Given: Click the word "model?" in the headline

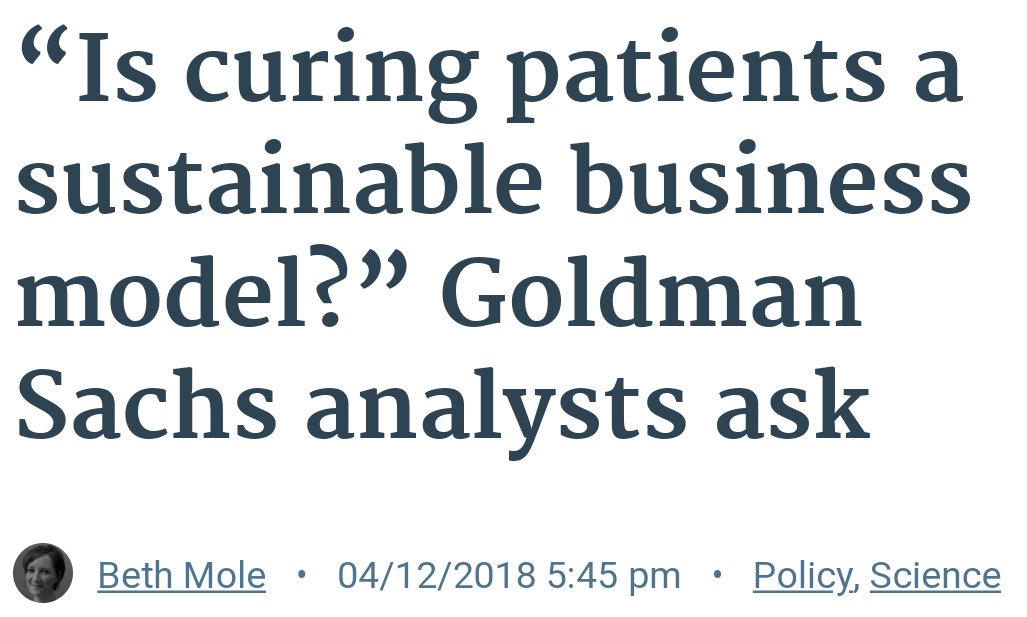Looking at the screenshot, I should point(179,290).
